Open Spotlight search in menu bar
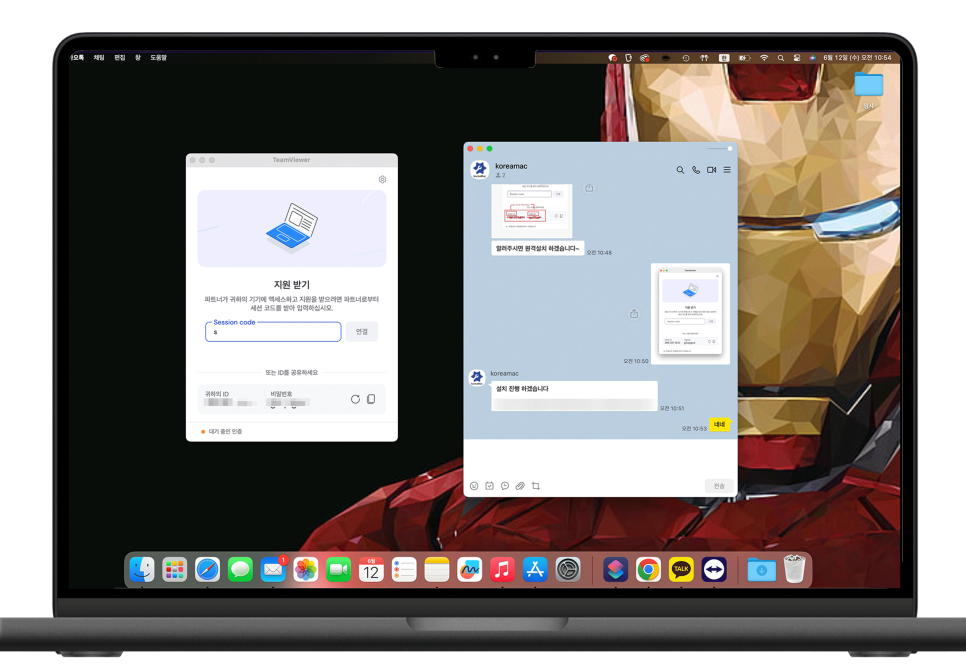This screenshot has width=966, height=669. (x=781, y=57)
